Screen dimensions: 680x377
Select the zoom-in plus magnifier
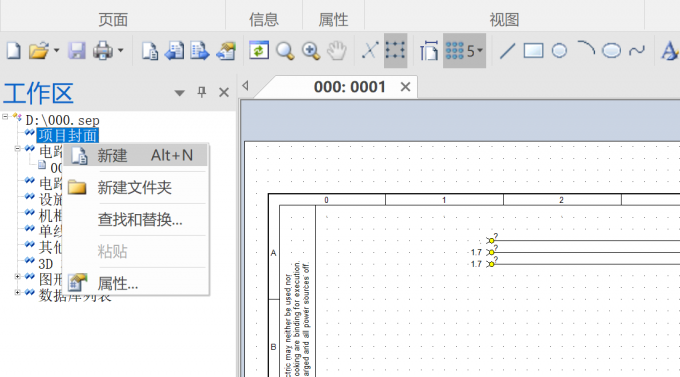pos(311,51)
